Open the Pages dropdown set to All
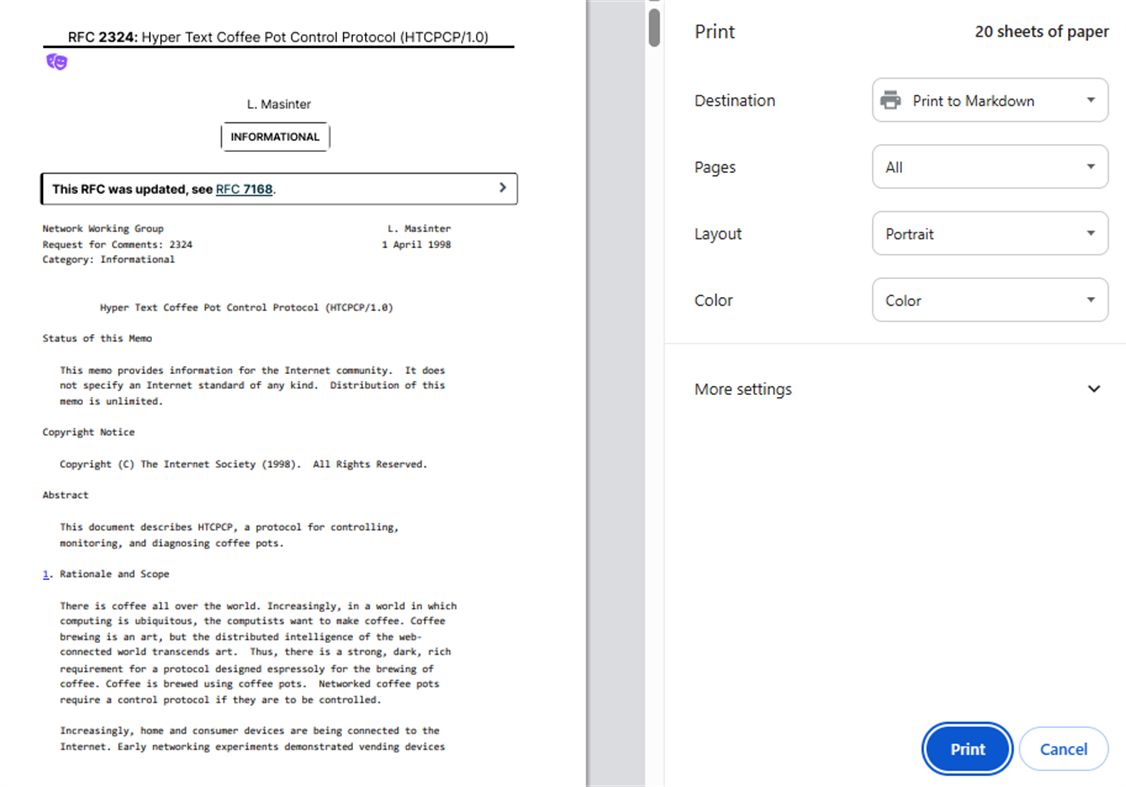1126x787 pixels. (x=990, y=167)
